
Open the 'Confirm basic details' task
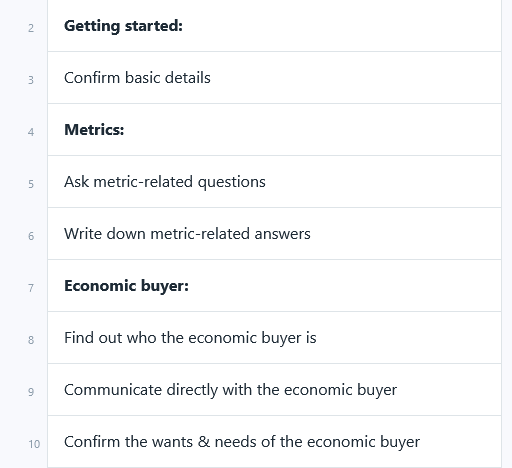[x=274, y=78]
